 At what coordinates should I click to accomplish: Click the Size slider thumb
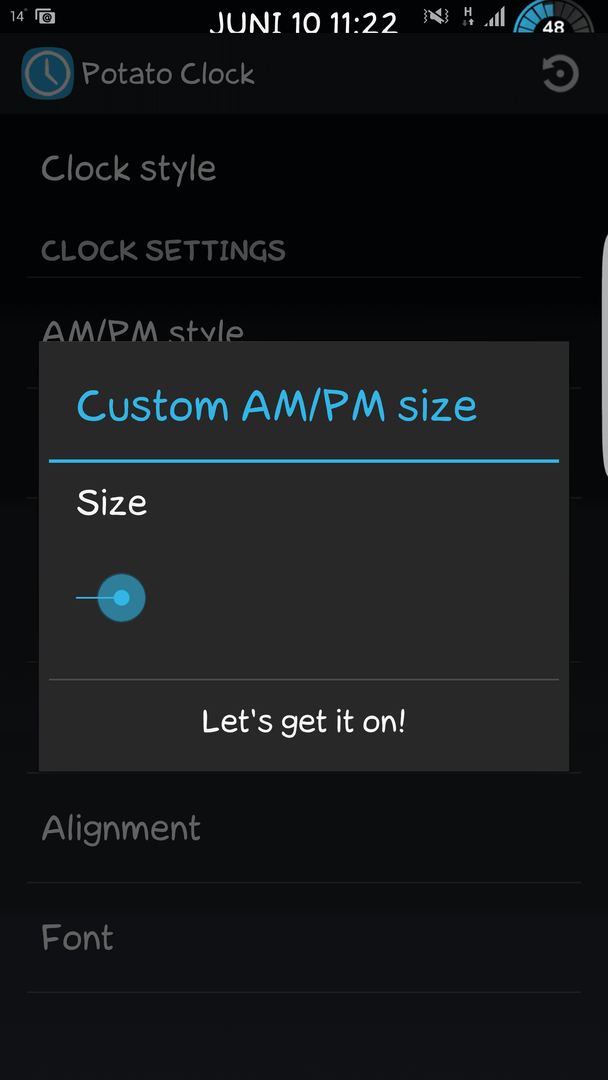pyautogui.click(x=121, y=598)
